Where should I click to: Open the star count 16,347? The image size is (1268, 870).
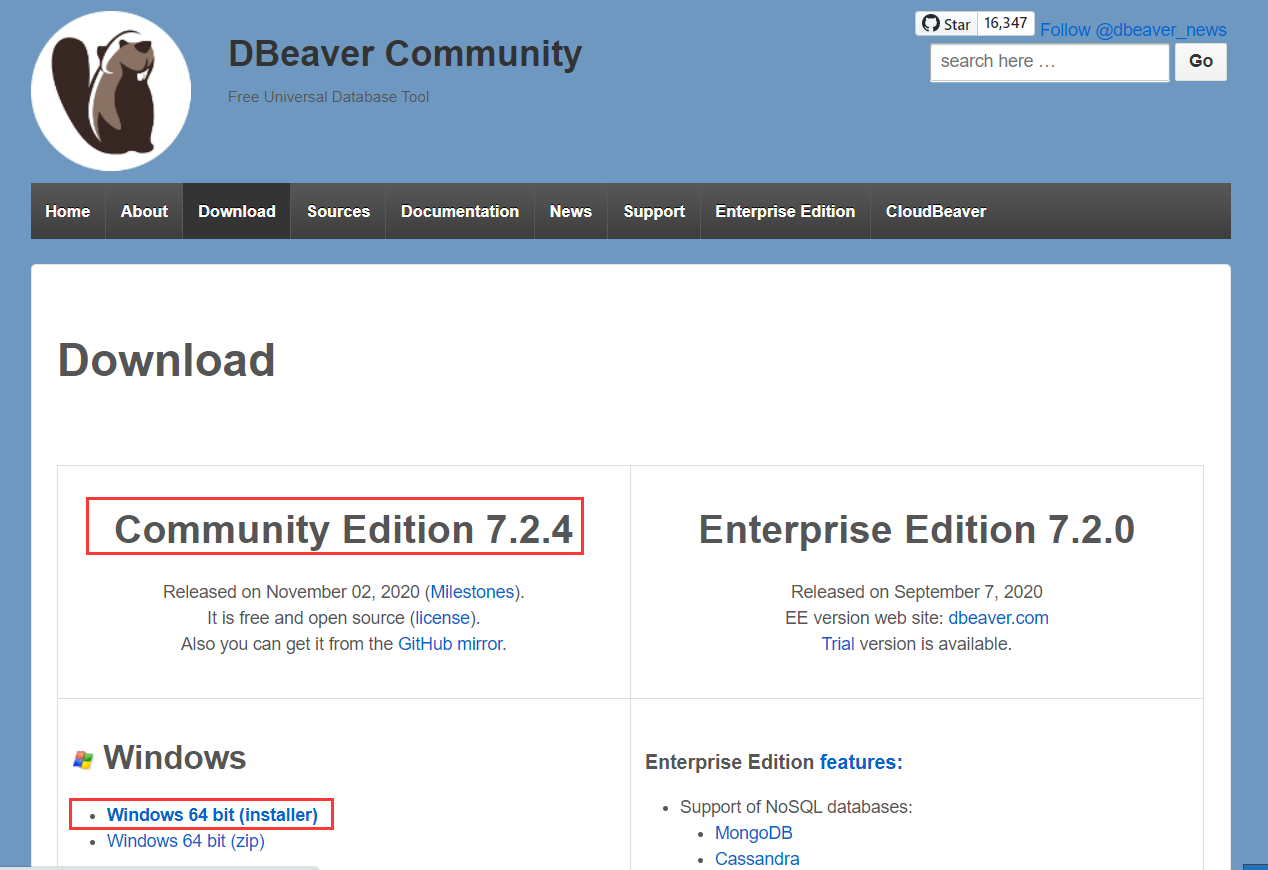(1006, 22)
